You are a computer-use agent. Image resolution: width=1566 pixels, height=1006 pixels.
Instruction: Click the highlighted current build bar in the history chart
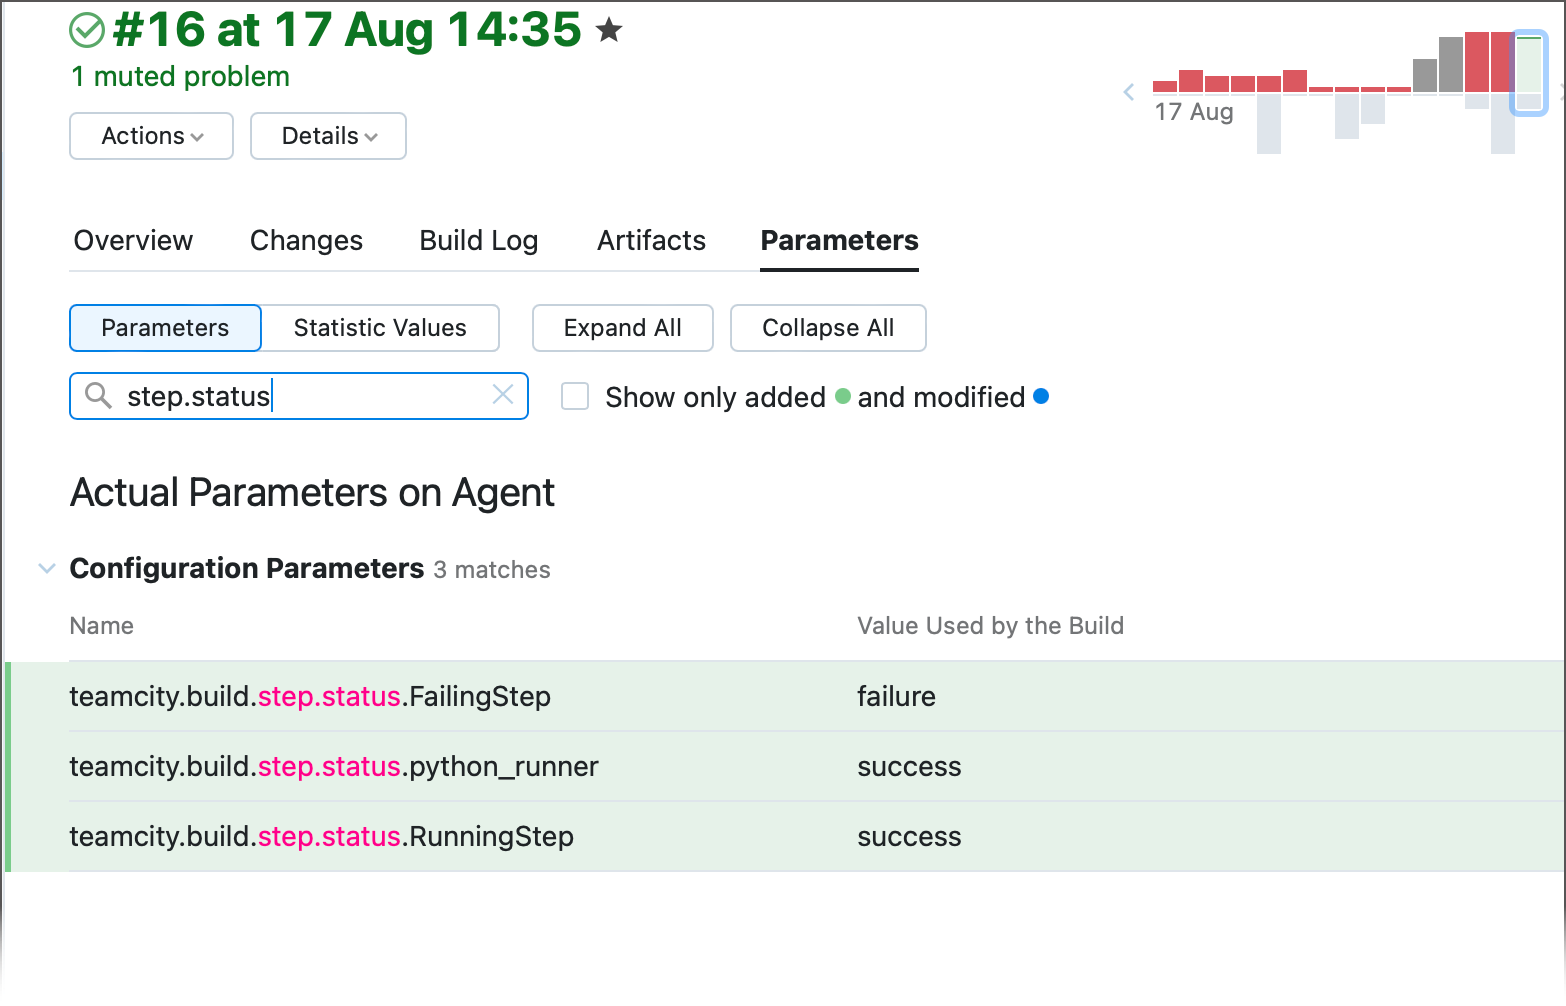(x=1528, y=72)
